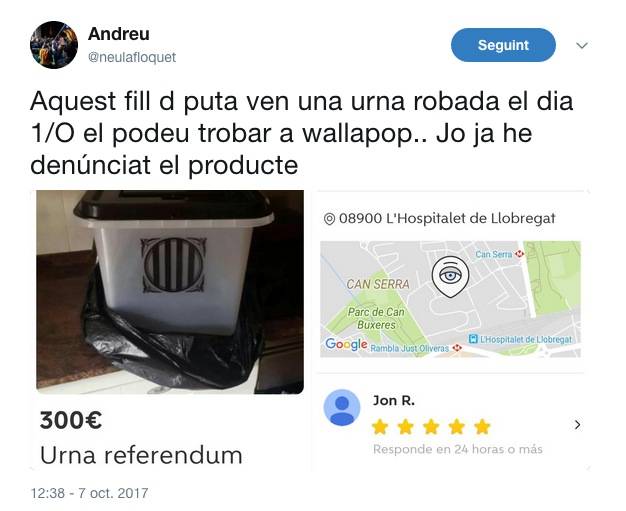
Task: Open the tweet timestamp 12:38 - 7 oct. 2017
Action: pos(89,493)
